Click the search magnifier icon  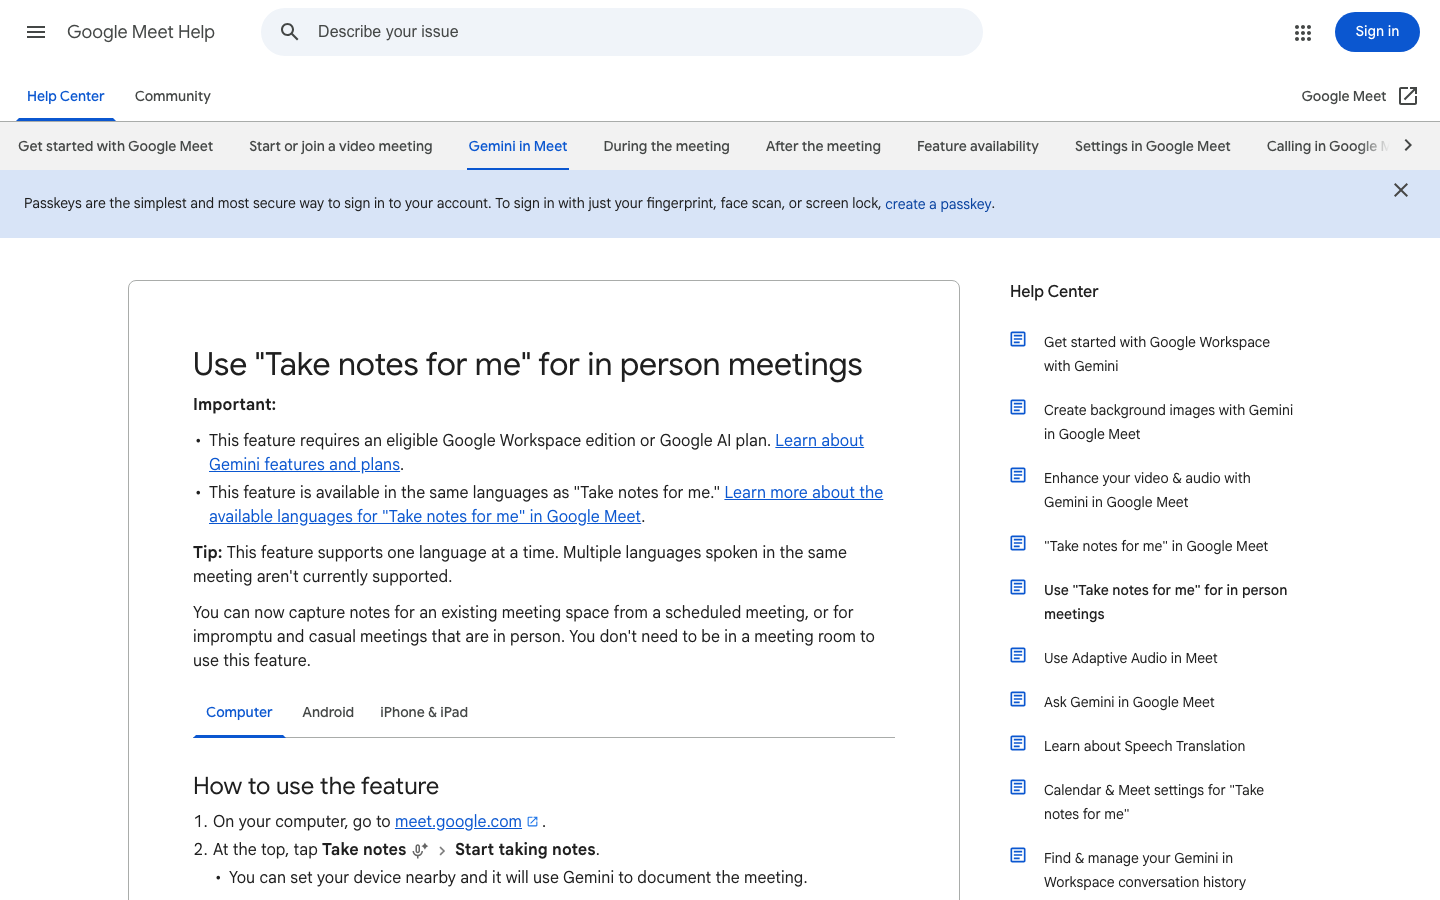290,32
